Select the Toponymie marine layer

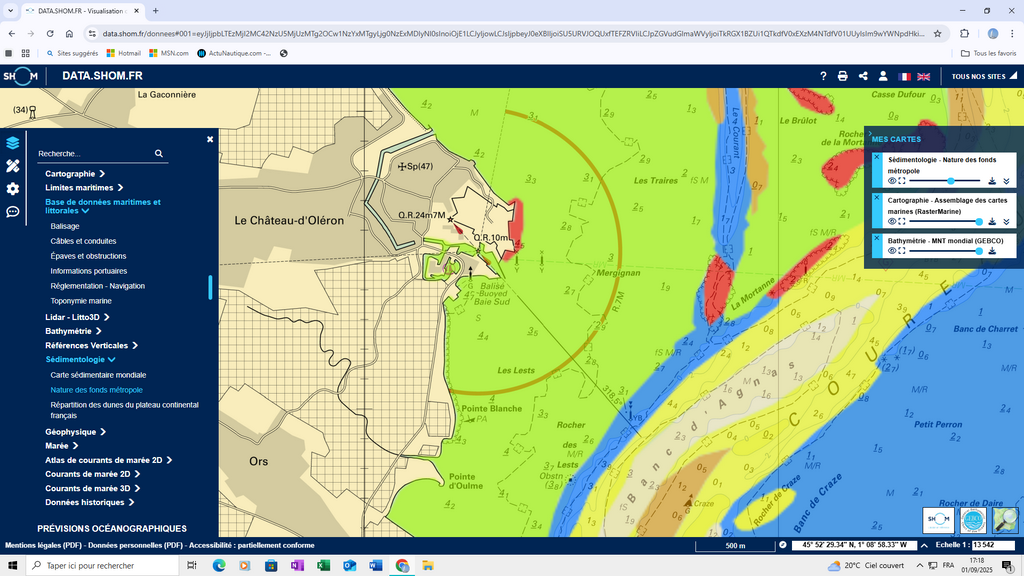click(81, 301)
